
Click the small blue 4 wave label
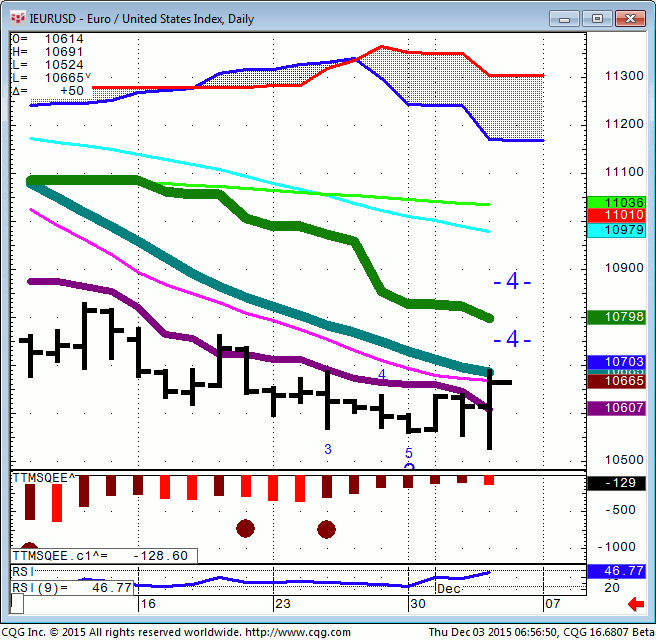[x=382, y=374]
